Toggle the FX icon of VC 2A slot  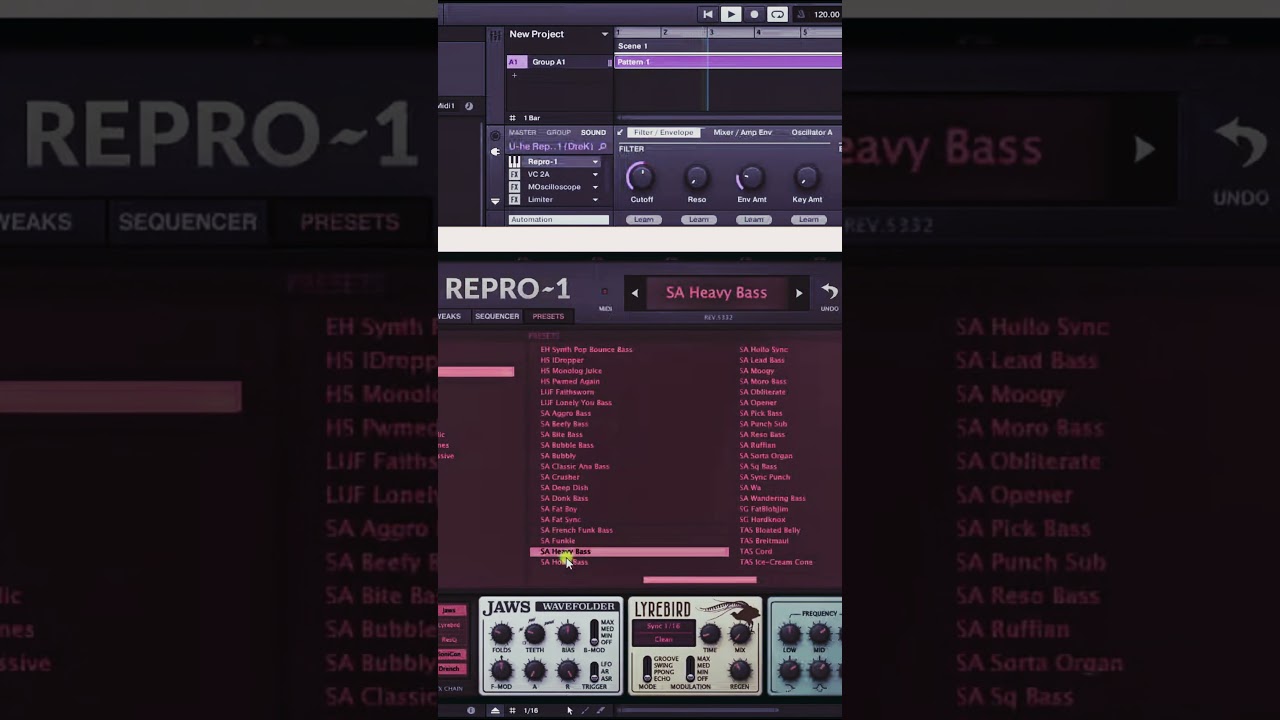(515, 174)
